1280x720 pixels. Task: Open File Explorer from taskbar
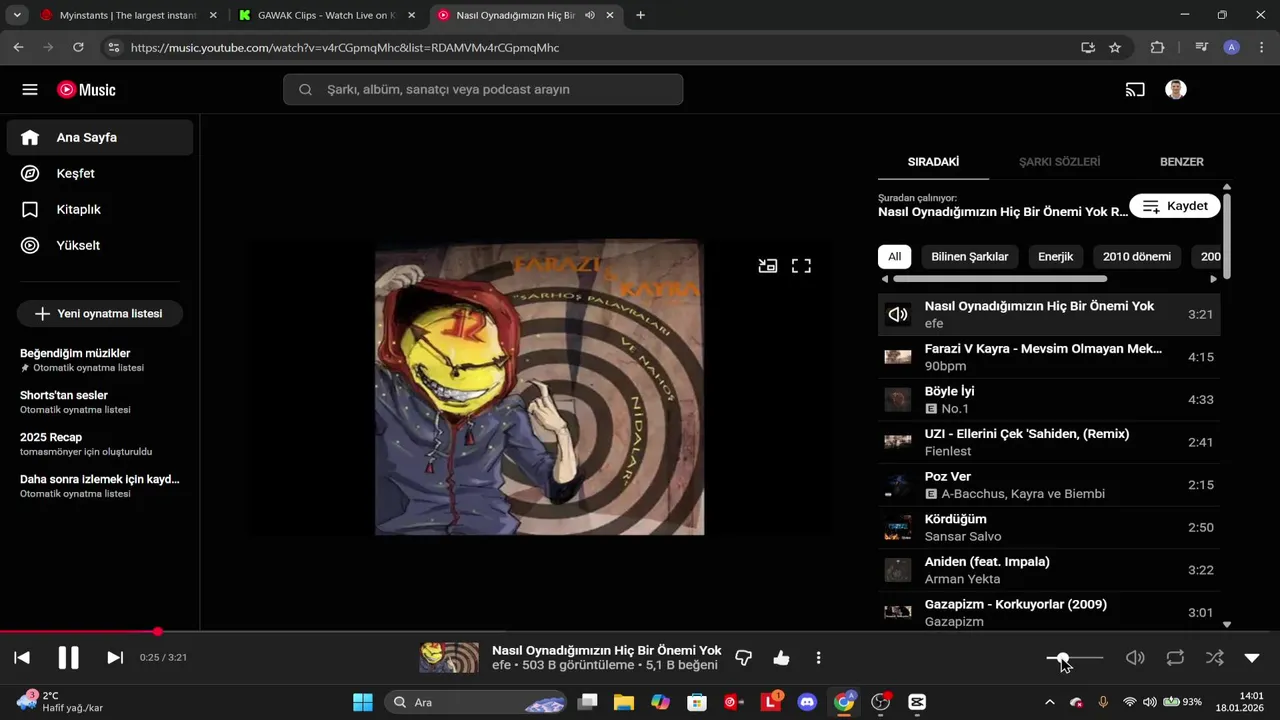[624, 702]
